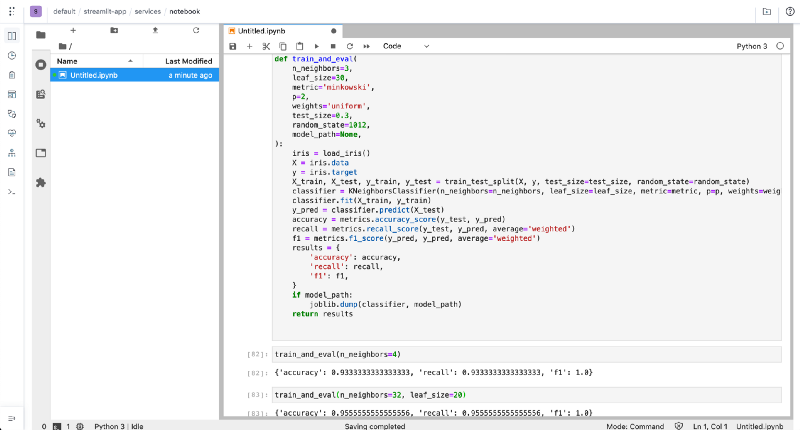800x430 pixels.
Task: Navigate to the streamlit-app breadcrumb
Action: coord(105,11)
